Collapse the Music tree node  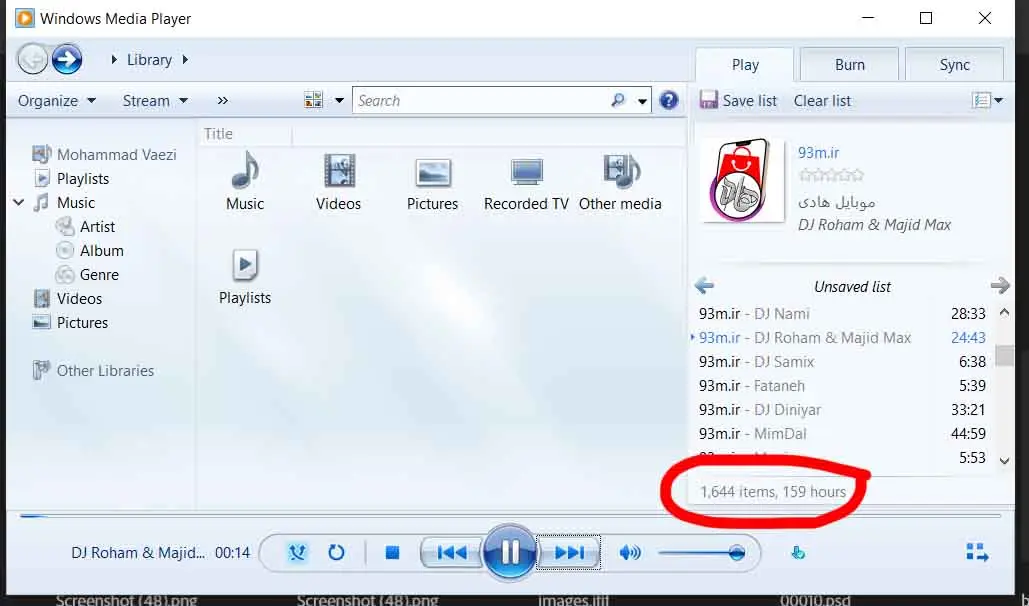19,202
